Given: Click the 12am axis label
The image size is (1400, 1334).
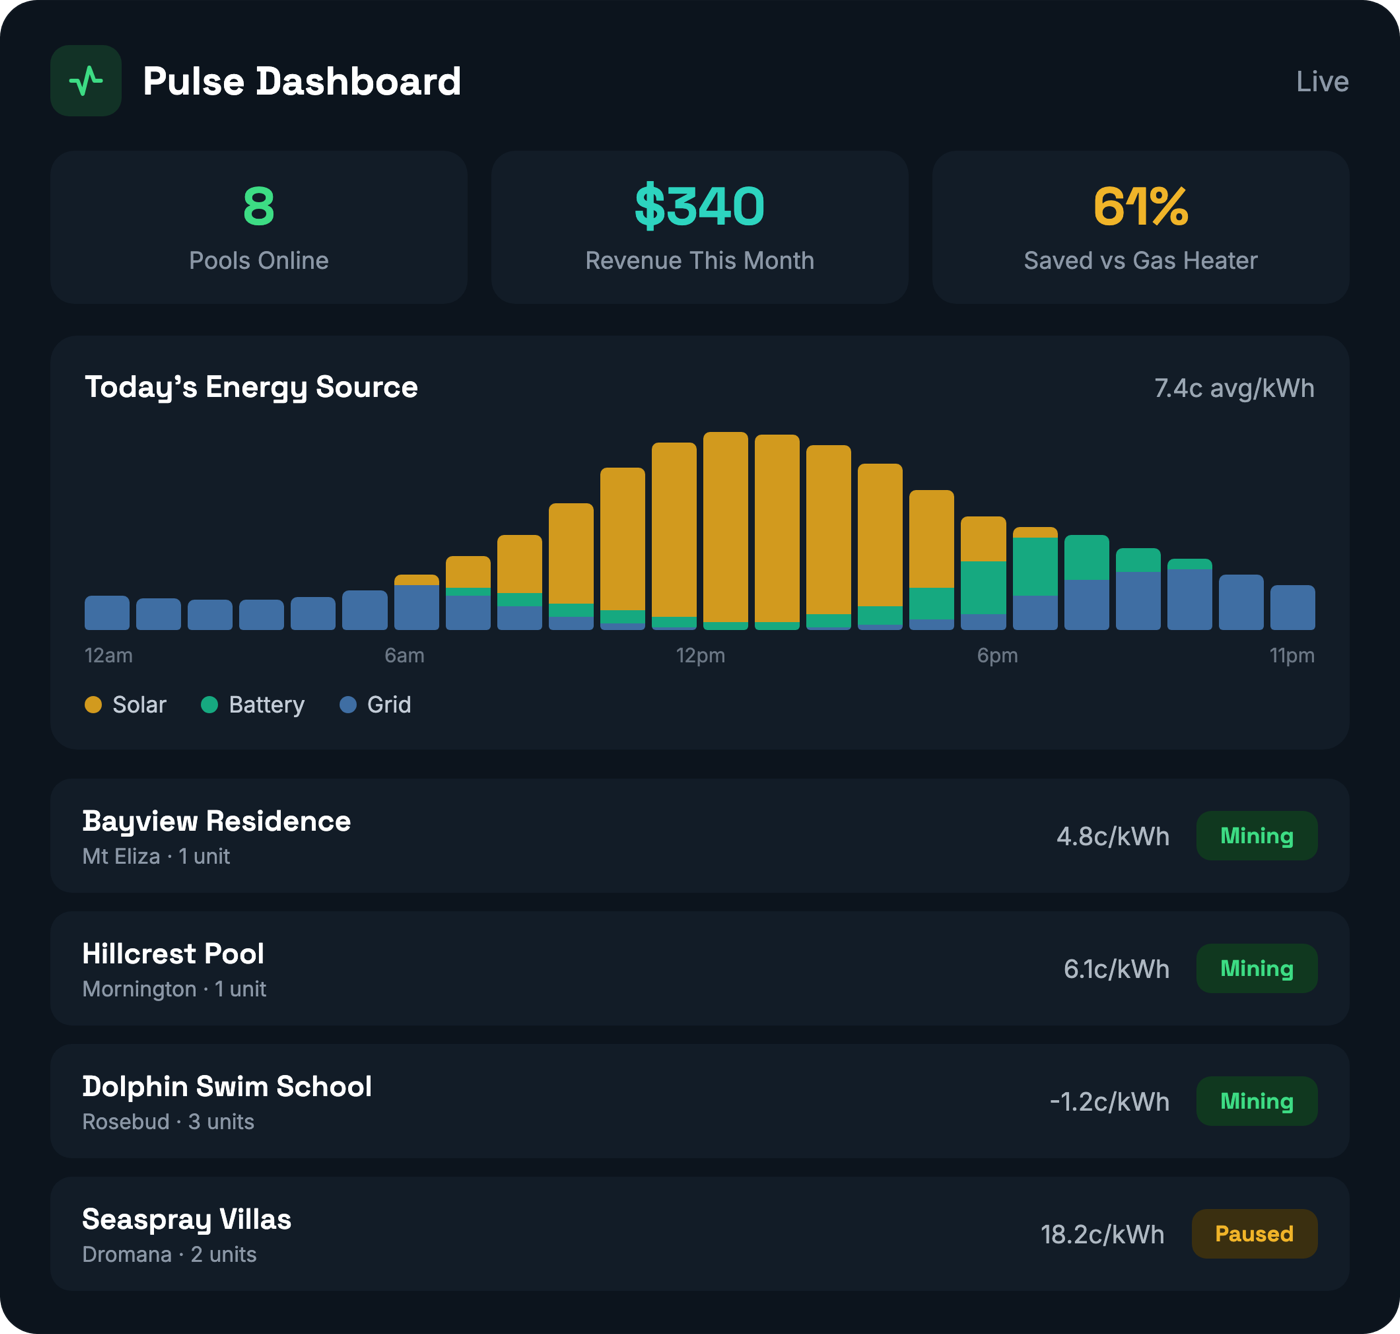Looking at the screenshot, I should pyautogui.click(x=108, y=656).
